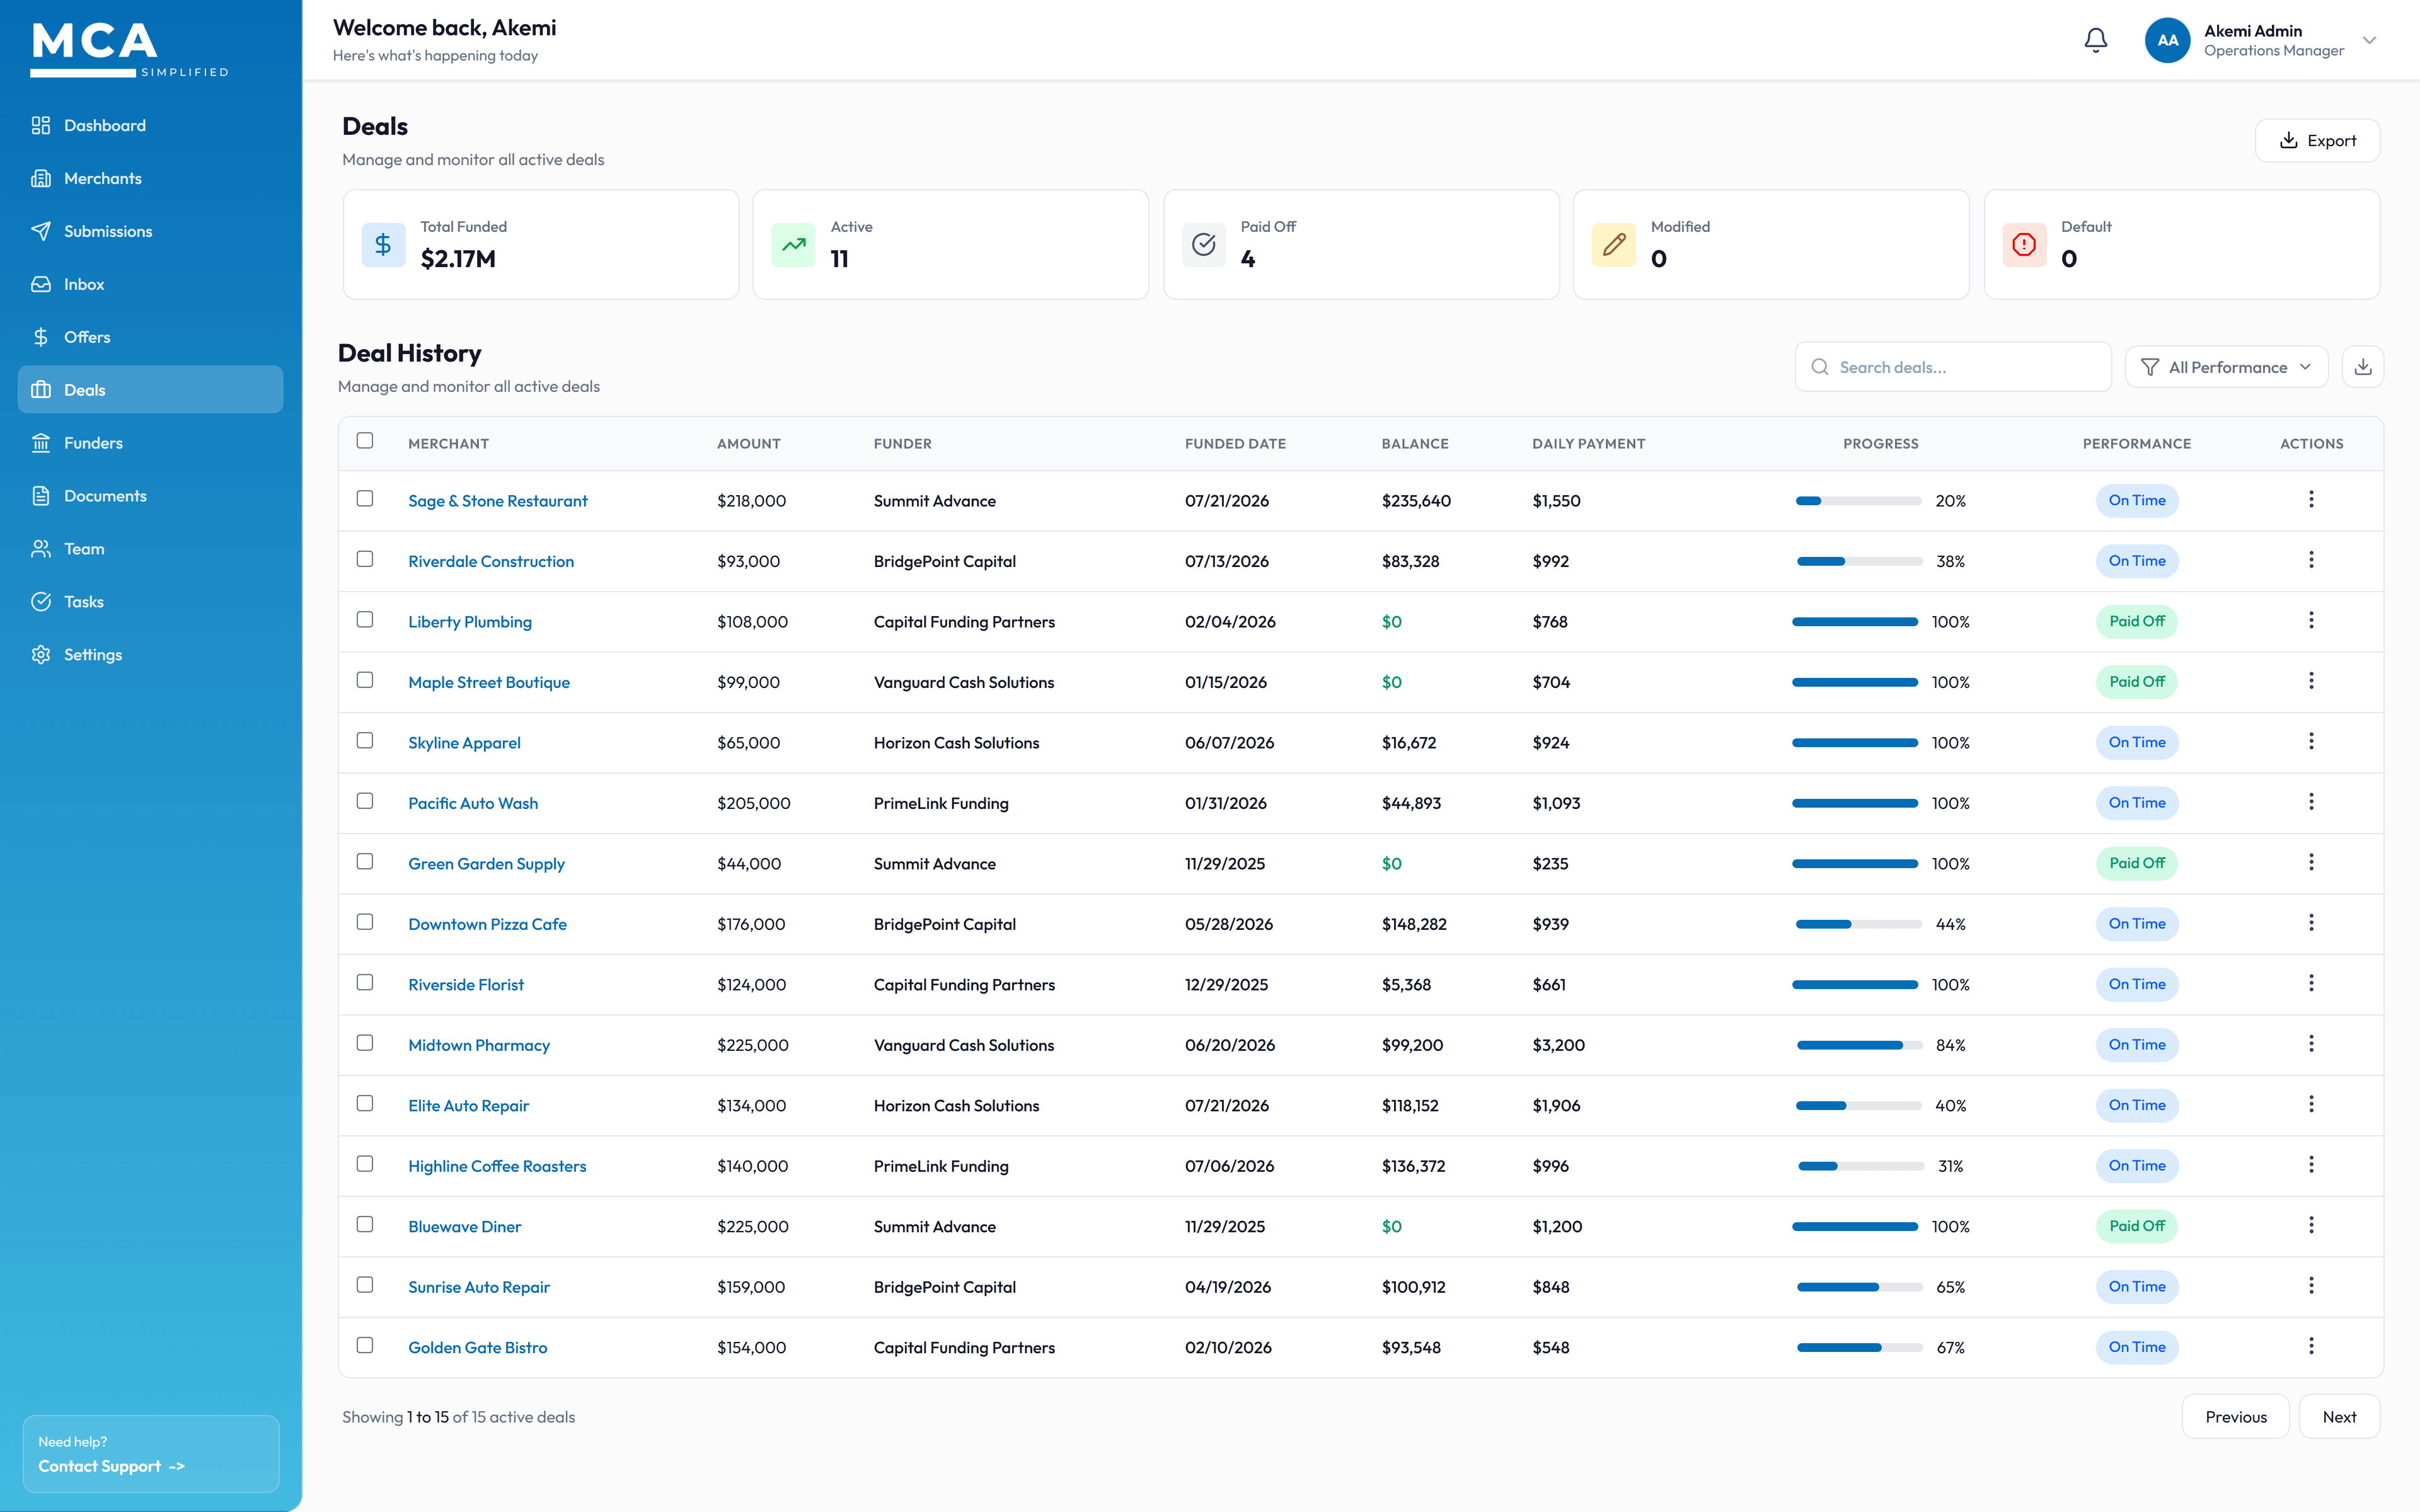Open actions dropdown for Elite Auto Repair
The width and height of the screenshot is (2420, 1512).
2311,1103
